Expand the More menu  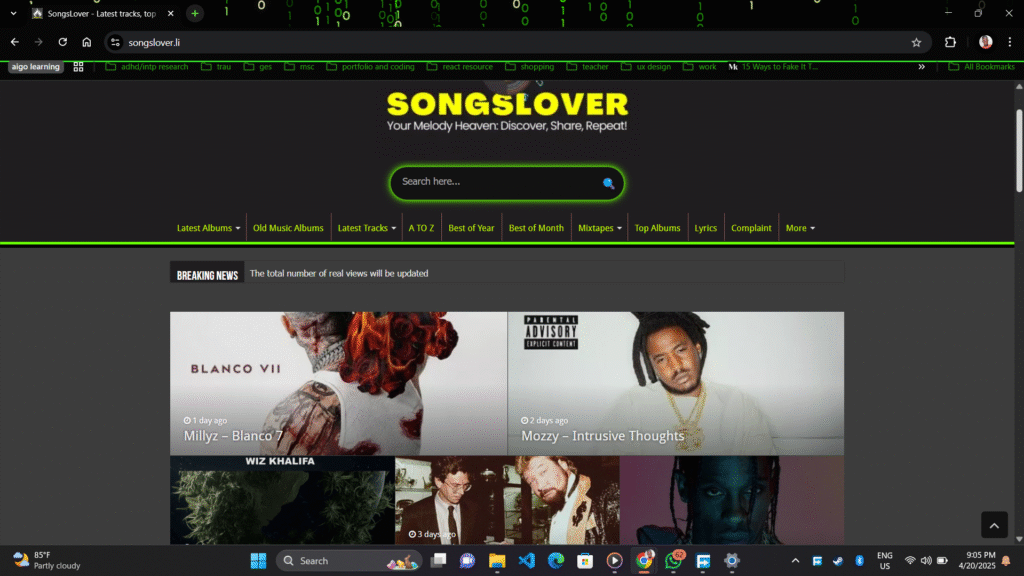tap(800, 228)
